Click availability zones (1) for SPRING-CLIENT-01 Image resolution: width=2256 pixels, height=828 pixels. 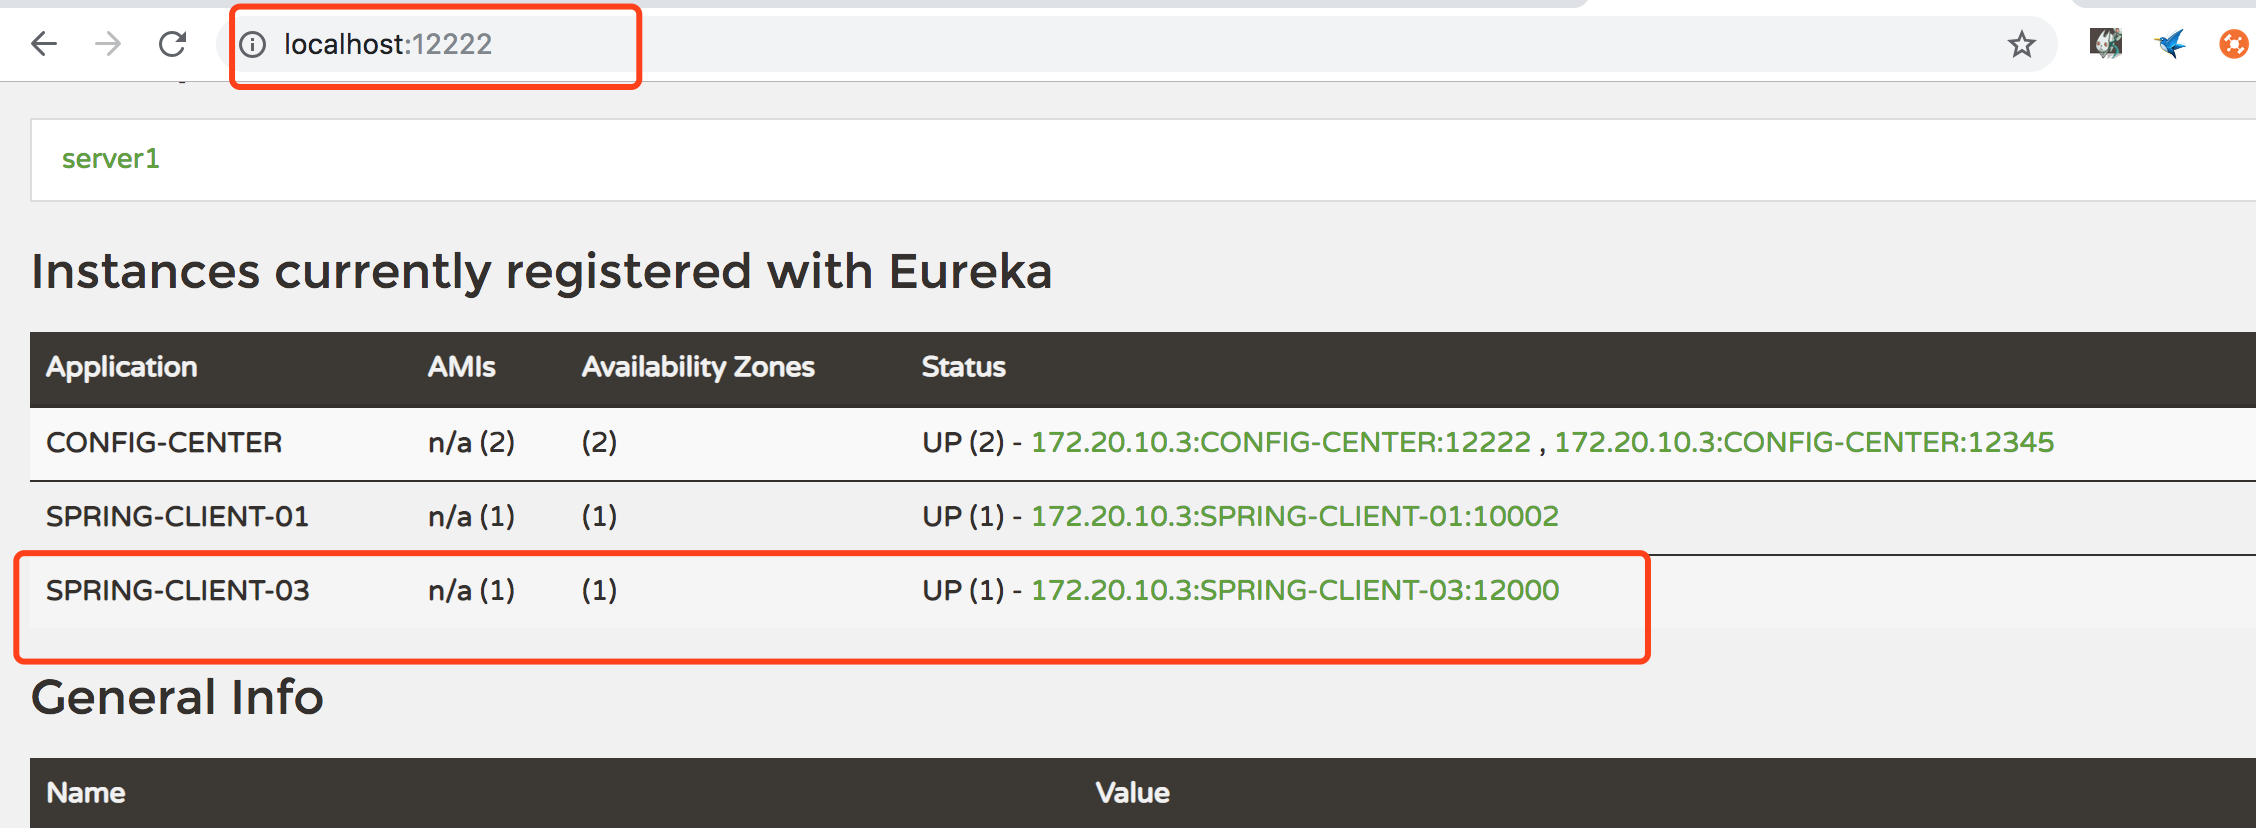coord(600,516)
